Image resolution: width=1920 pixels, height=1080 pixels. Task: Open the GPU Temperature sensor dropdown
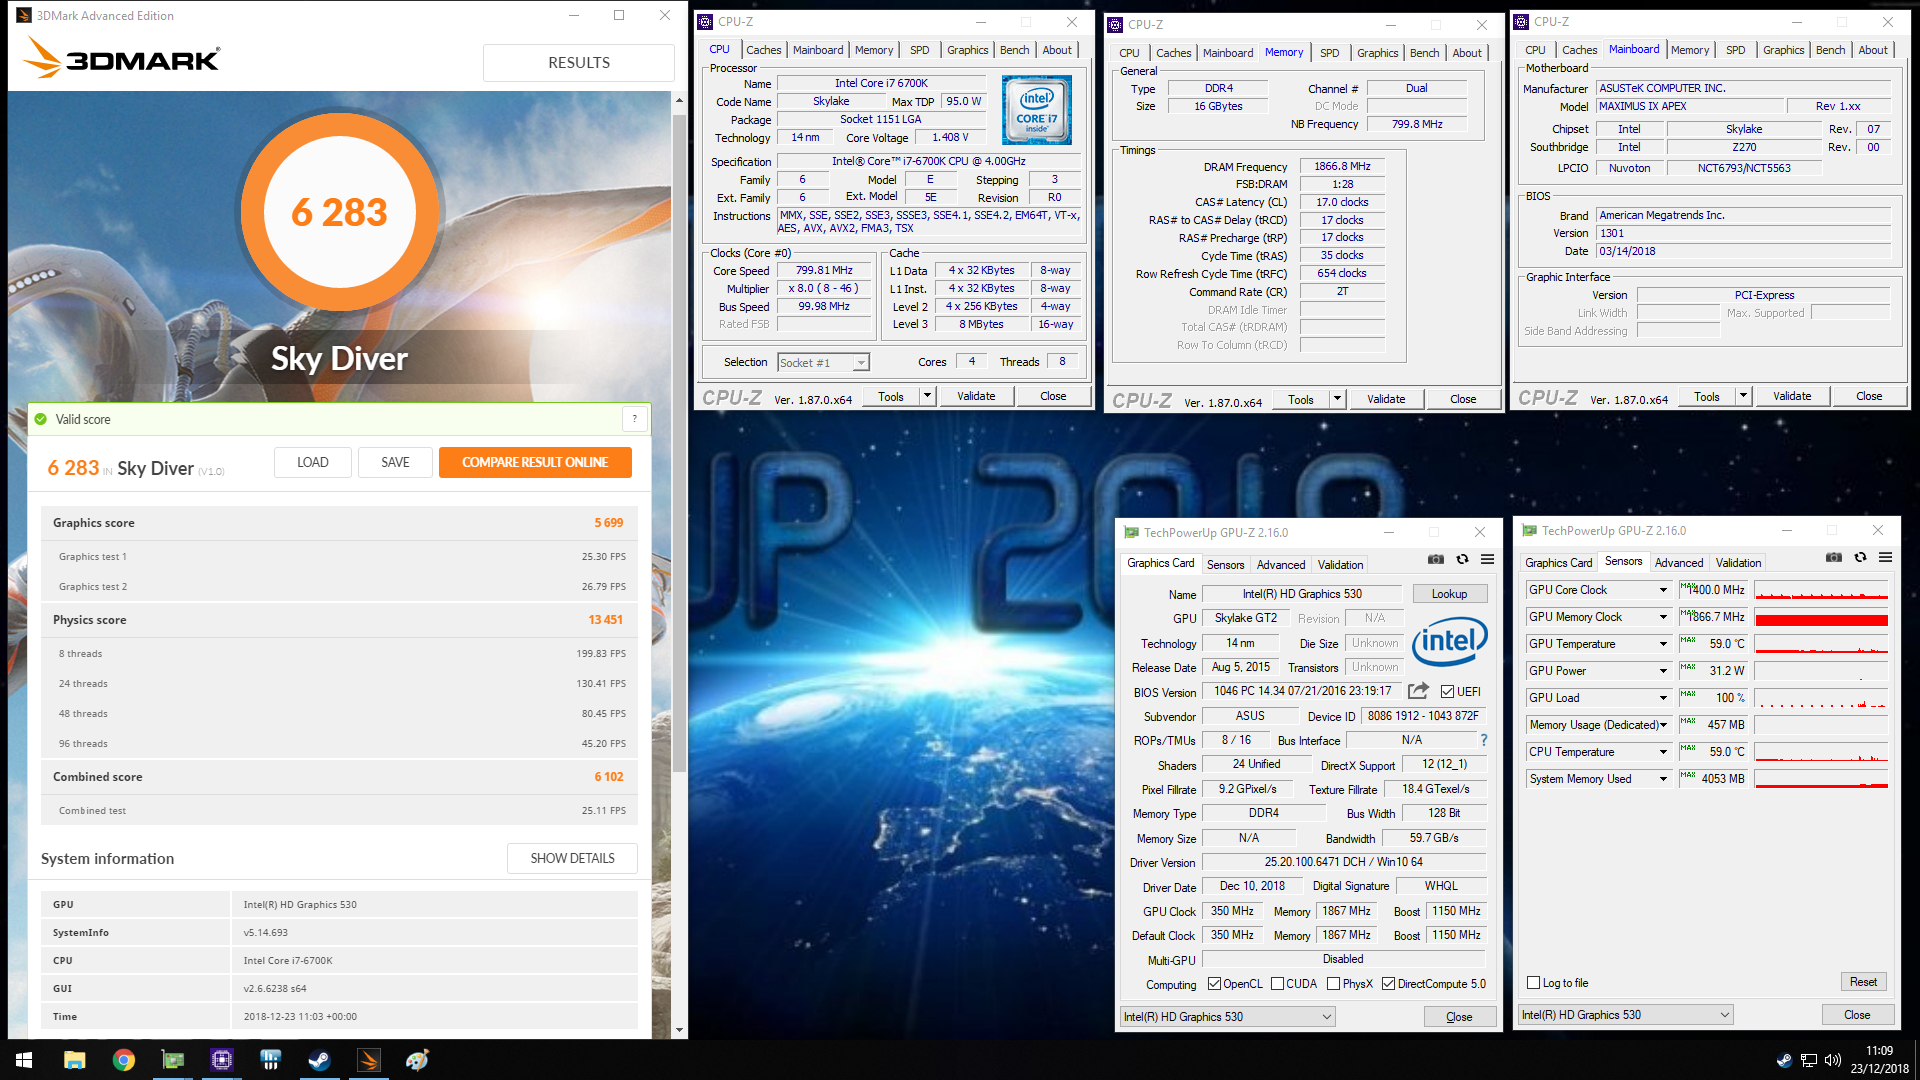(1664, 644)
